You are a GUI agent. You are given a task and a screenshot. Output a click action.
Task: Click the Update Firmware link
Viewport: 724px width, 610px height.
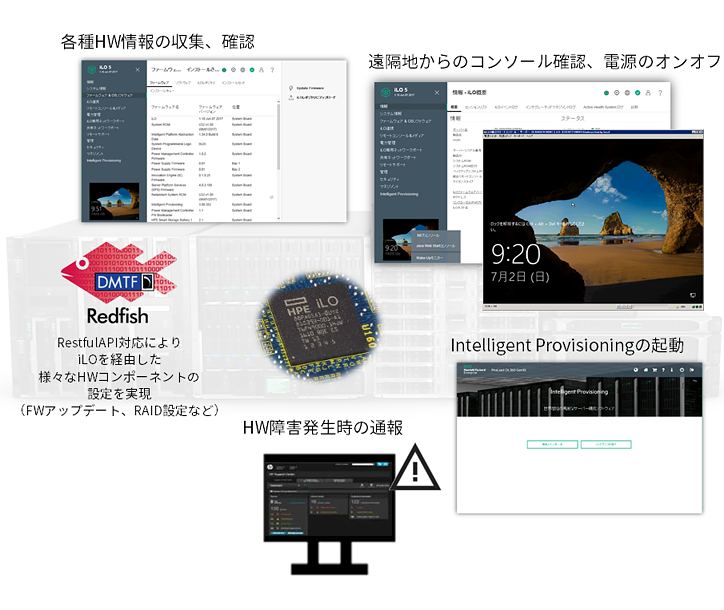(x=310, y=88)
